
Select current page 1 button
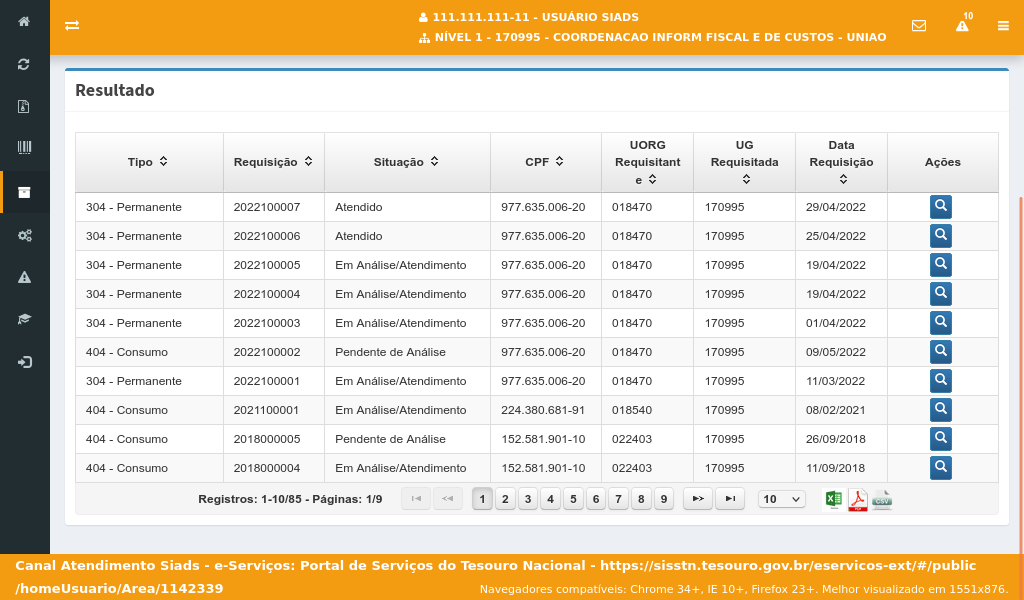click(x=482, y=499)
